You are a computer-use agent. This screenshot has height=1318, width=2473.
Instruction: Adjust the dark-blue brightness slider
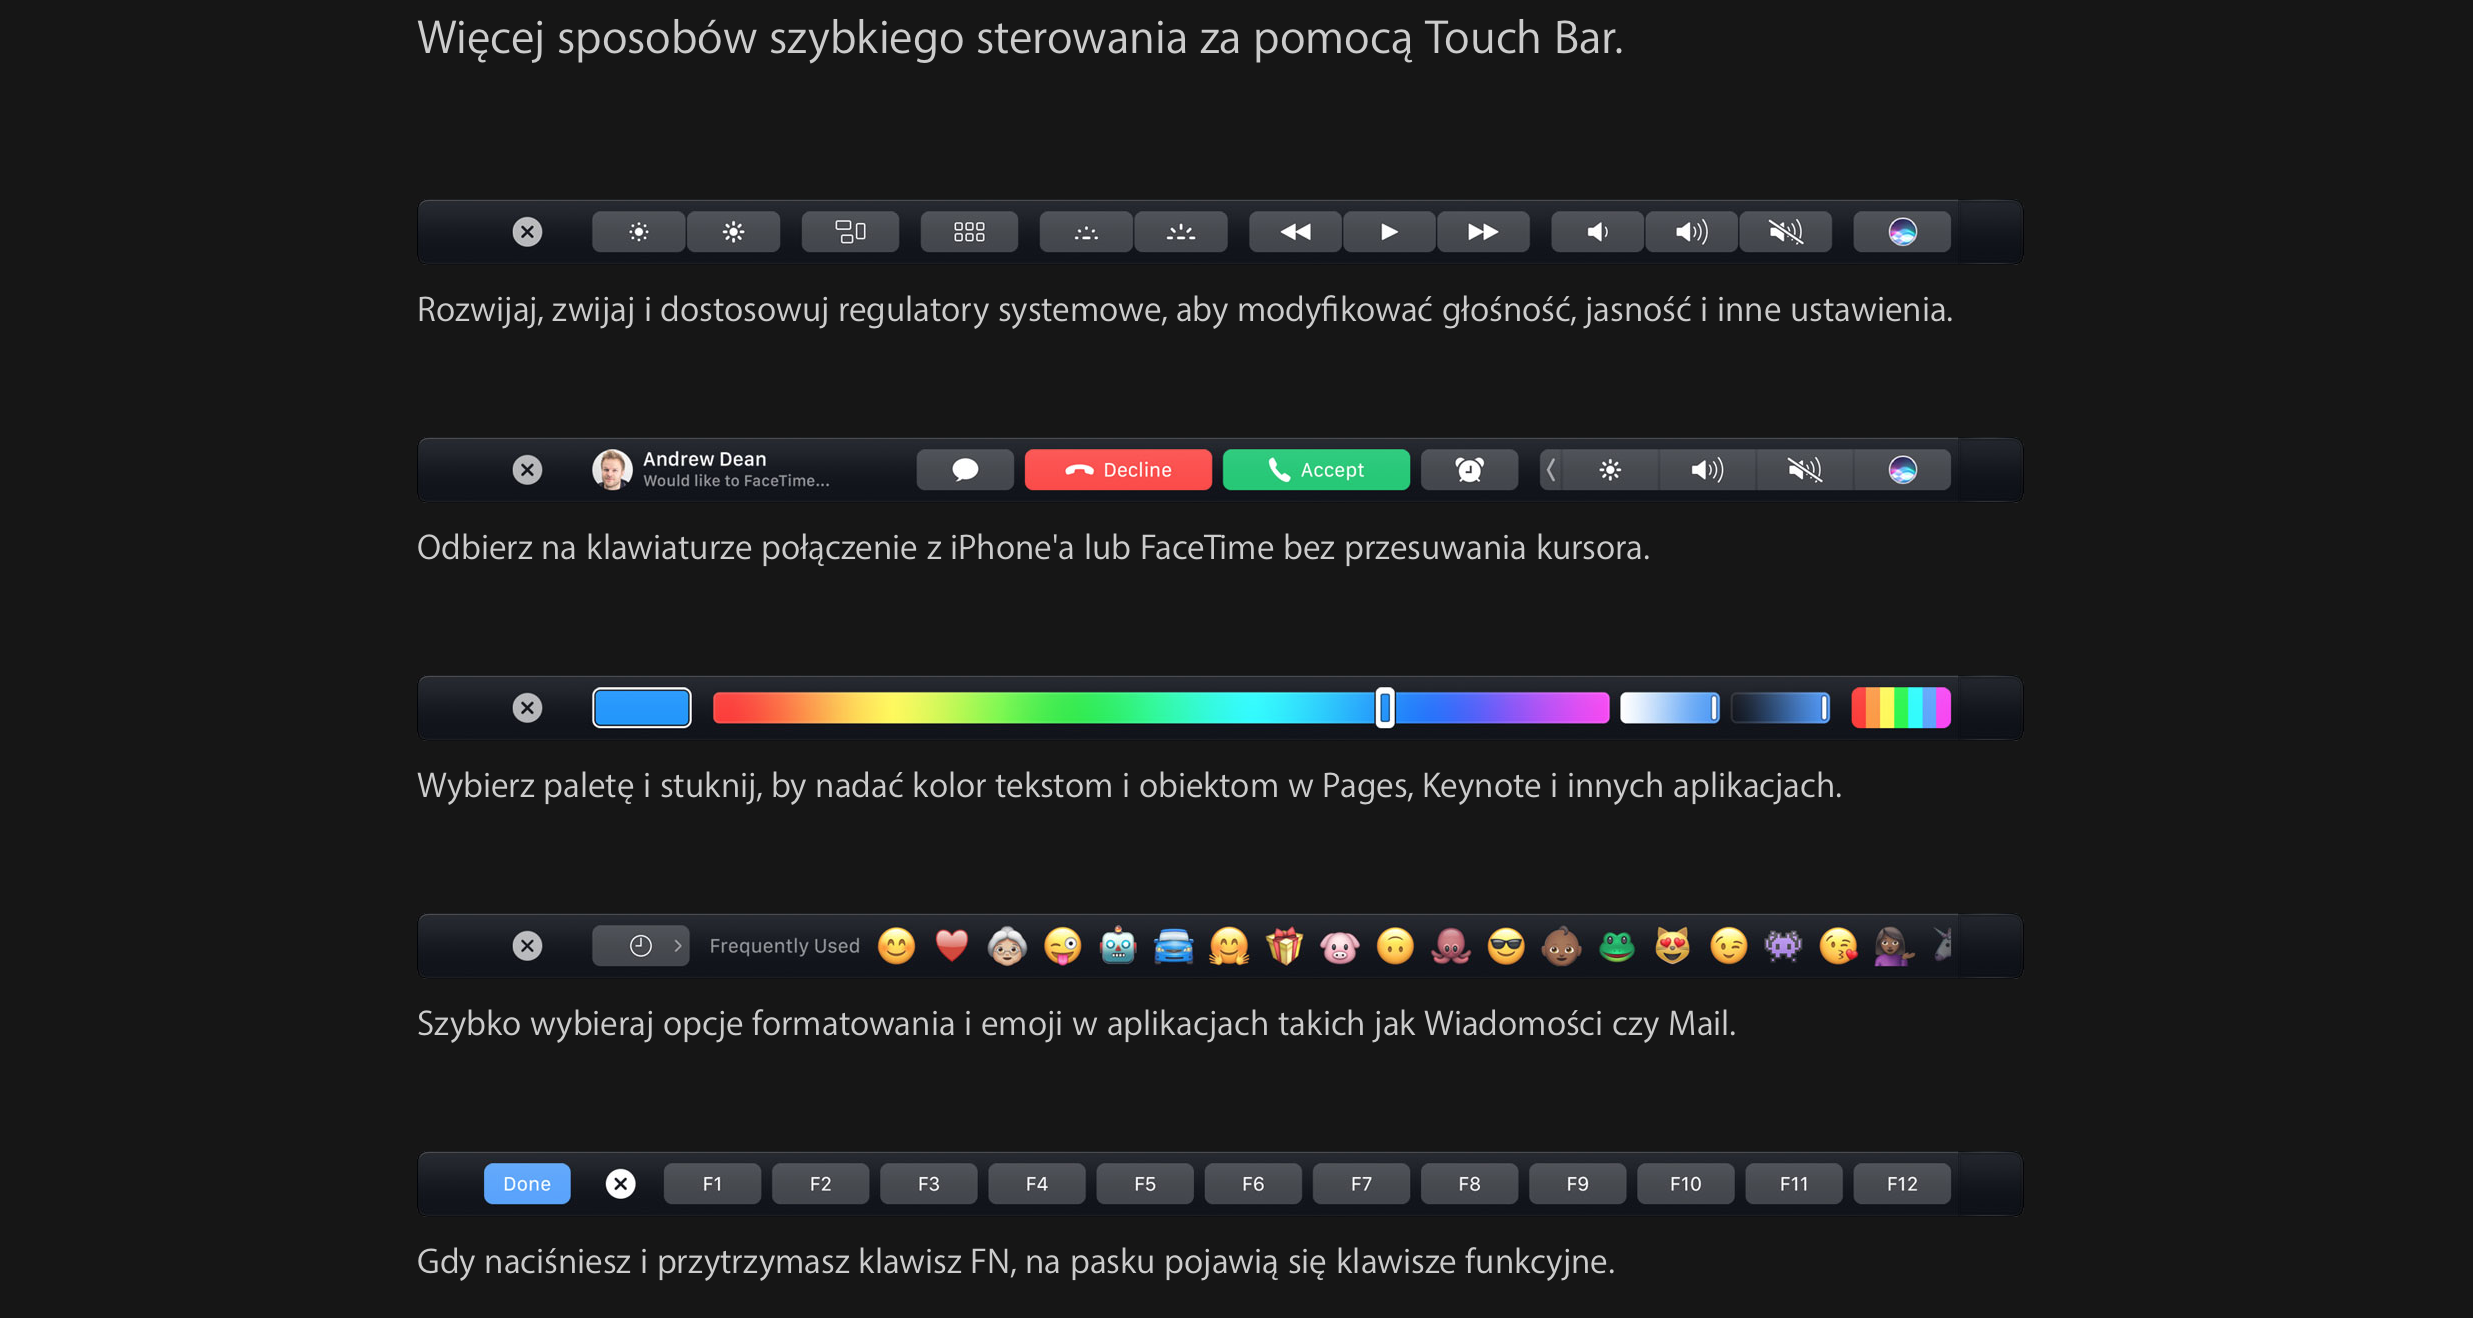pos(1781,708)
